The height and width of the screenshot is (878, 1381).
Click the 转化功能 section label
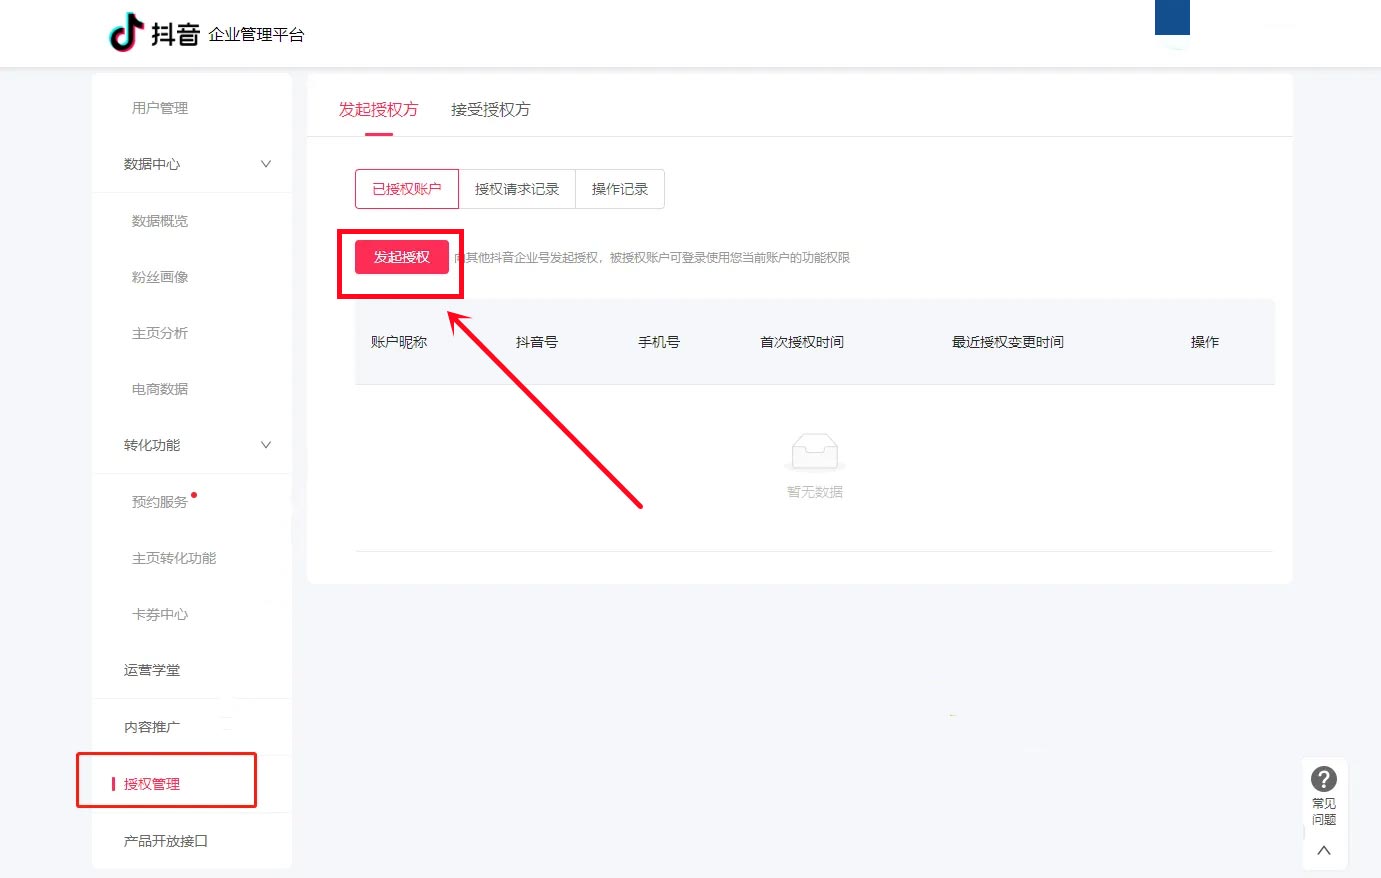point(152,445)
